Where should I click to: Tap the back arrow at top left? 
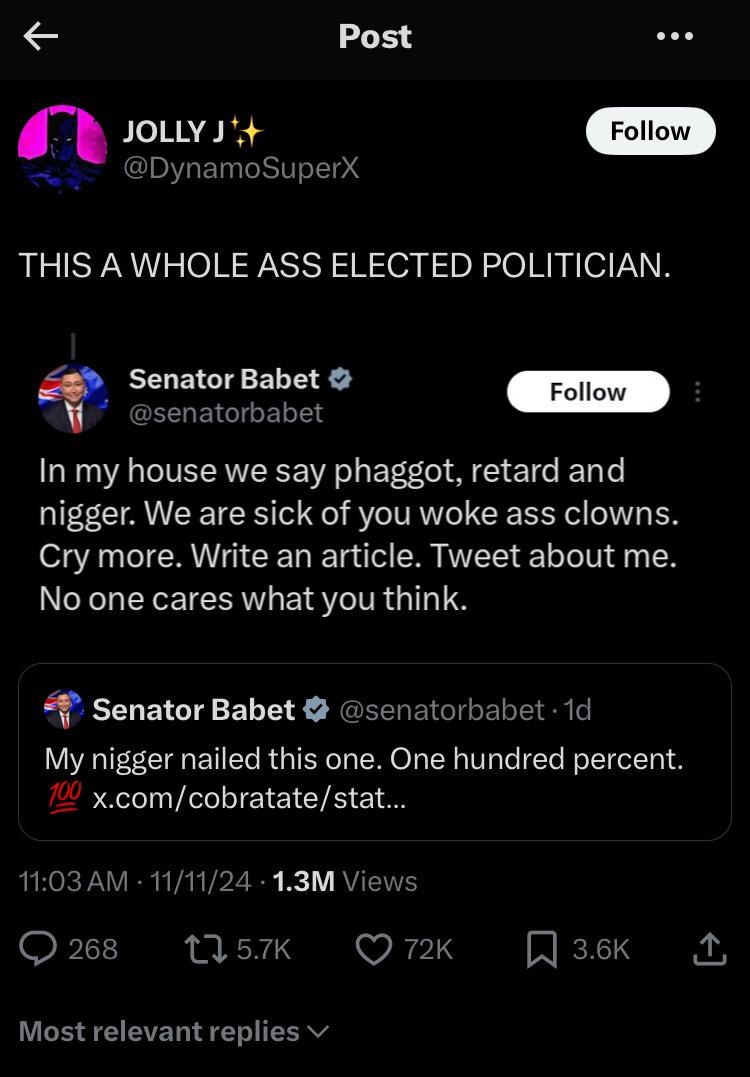click(x=41, y=37)
